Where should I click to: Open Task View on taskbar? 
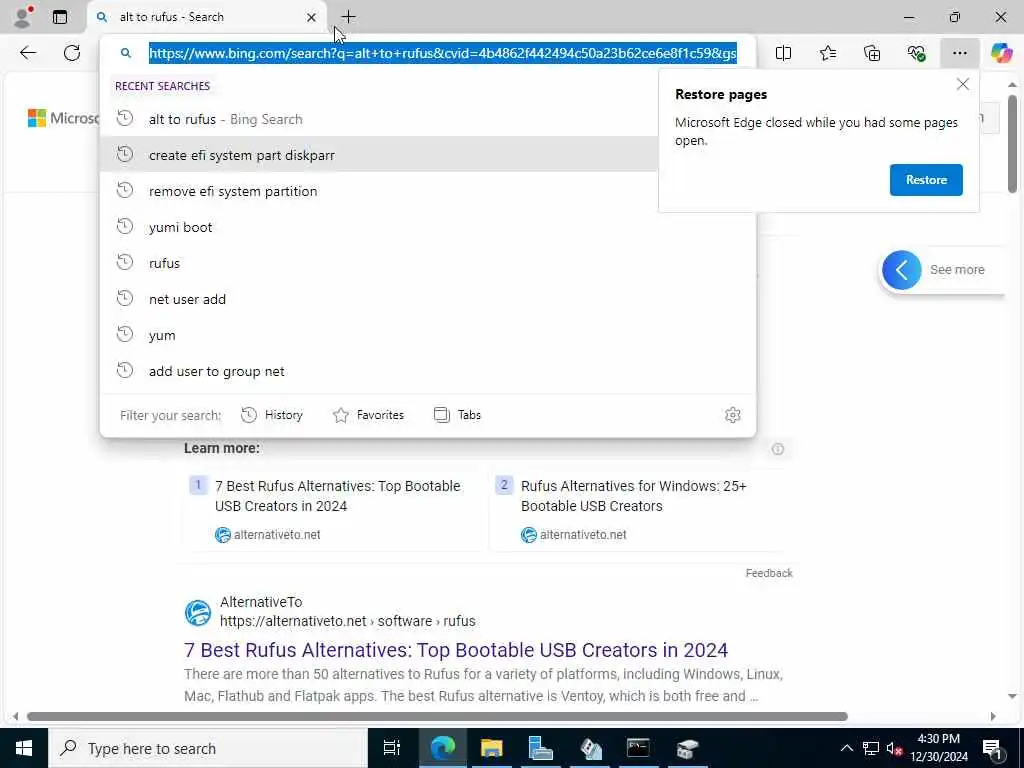pos(392,748)
